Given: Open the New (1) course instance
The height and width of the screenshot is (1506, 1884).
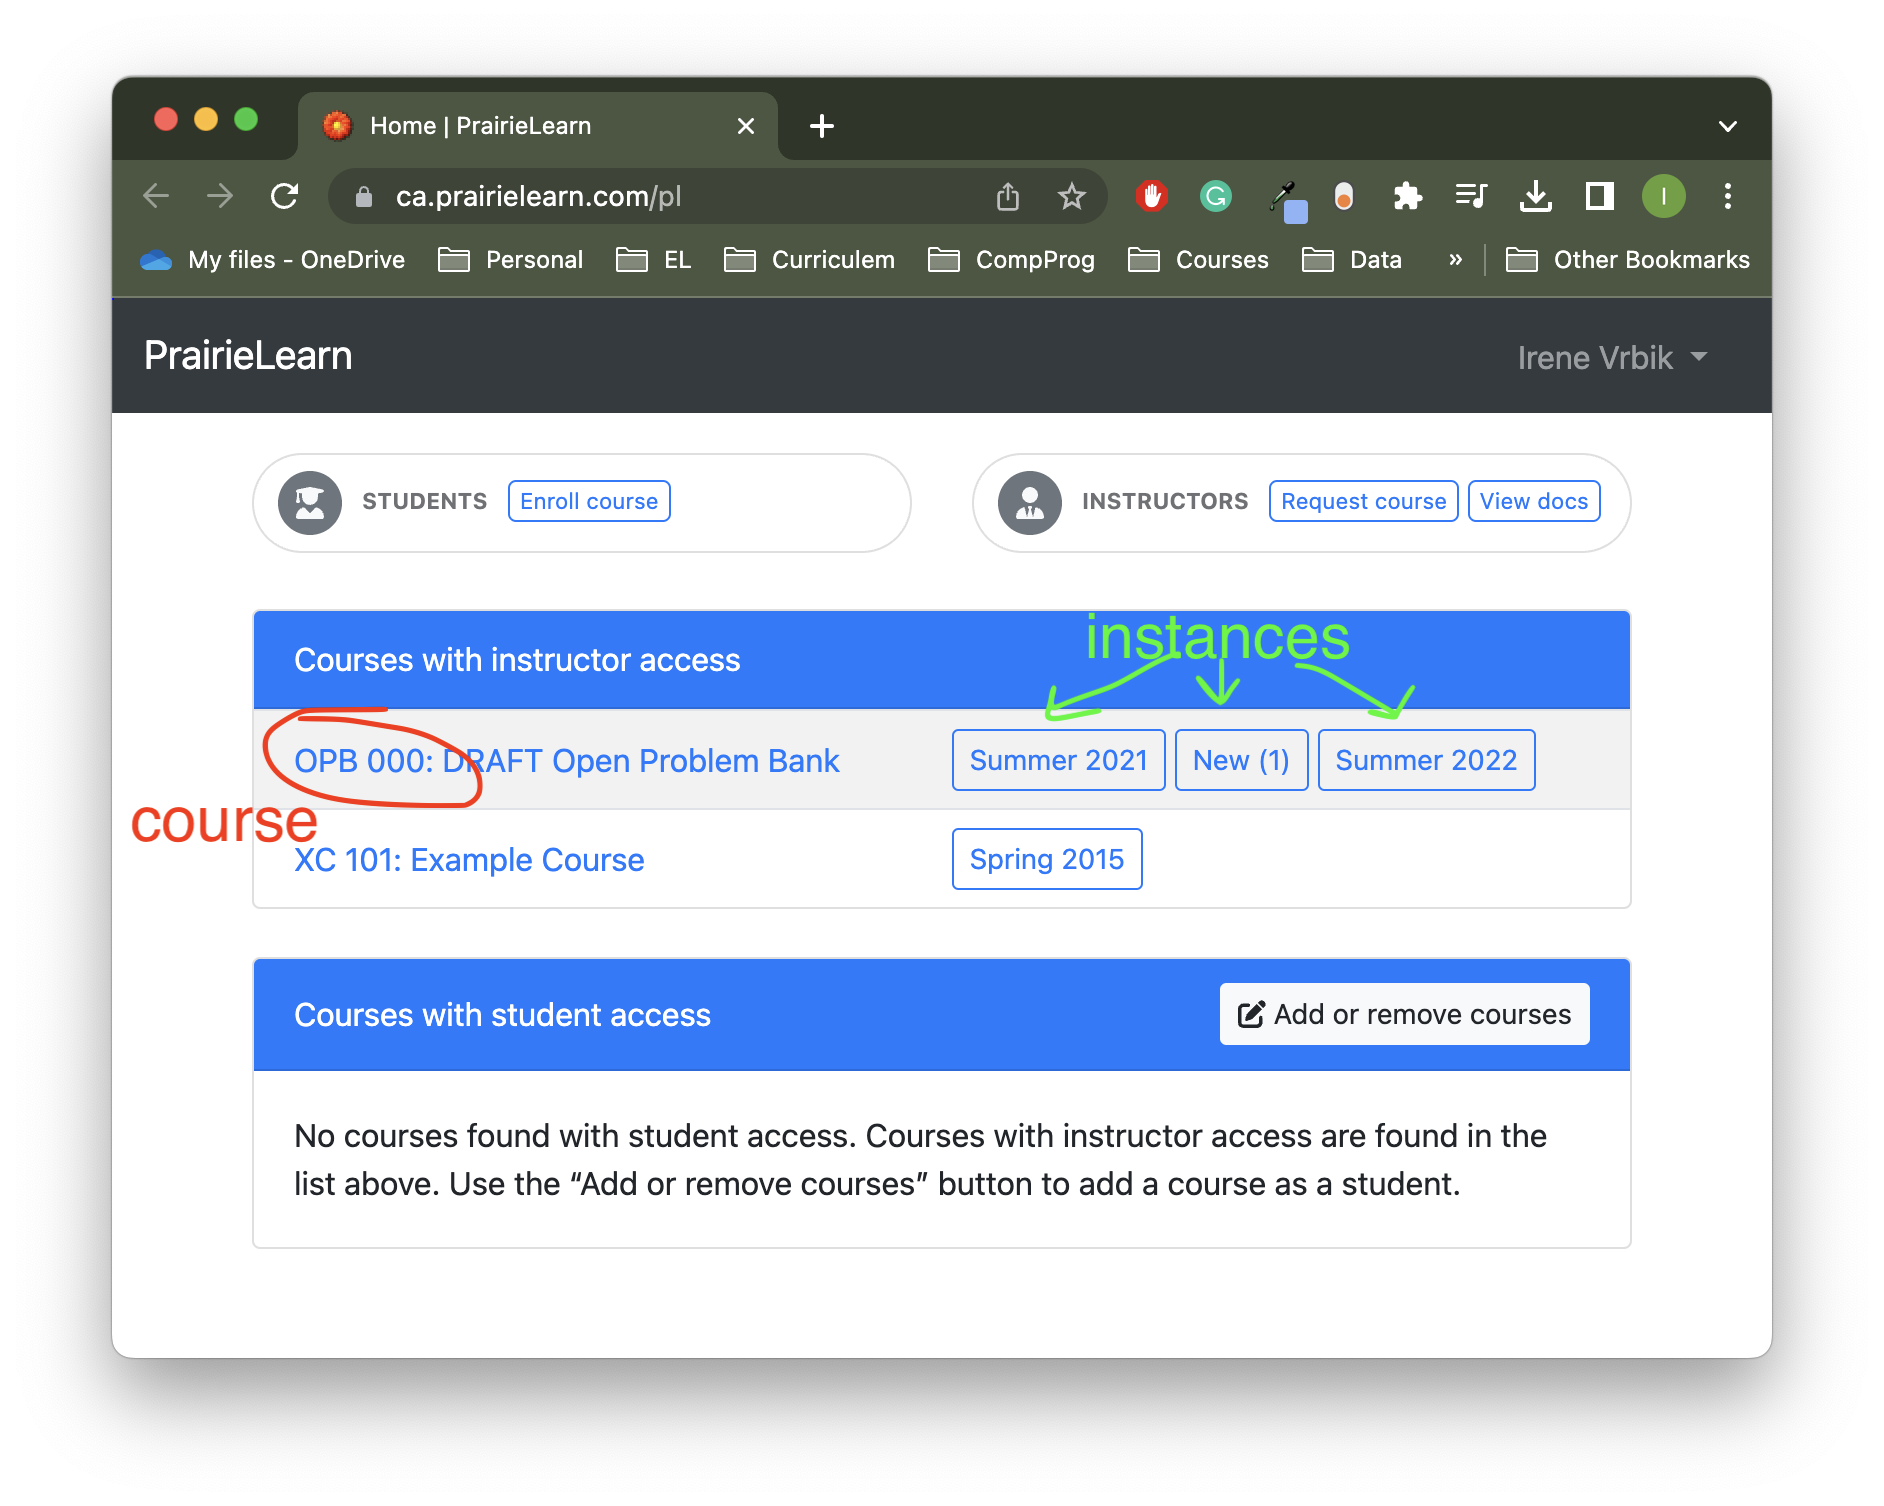Looking at the screenshot, I should click(x=1241, y=760).
